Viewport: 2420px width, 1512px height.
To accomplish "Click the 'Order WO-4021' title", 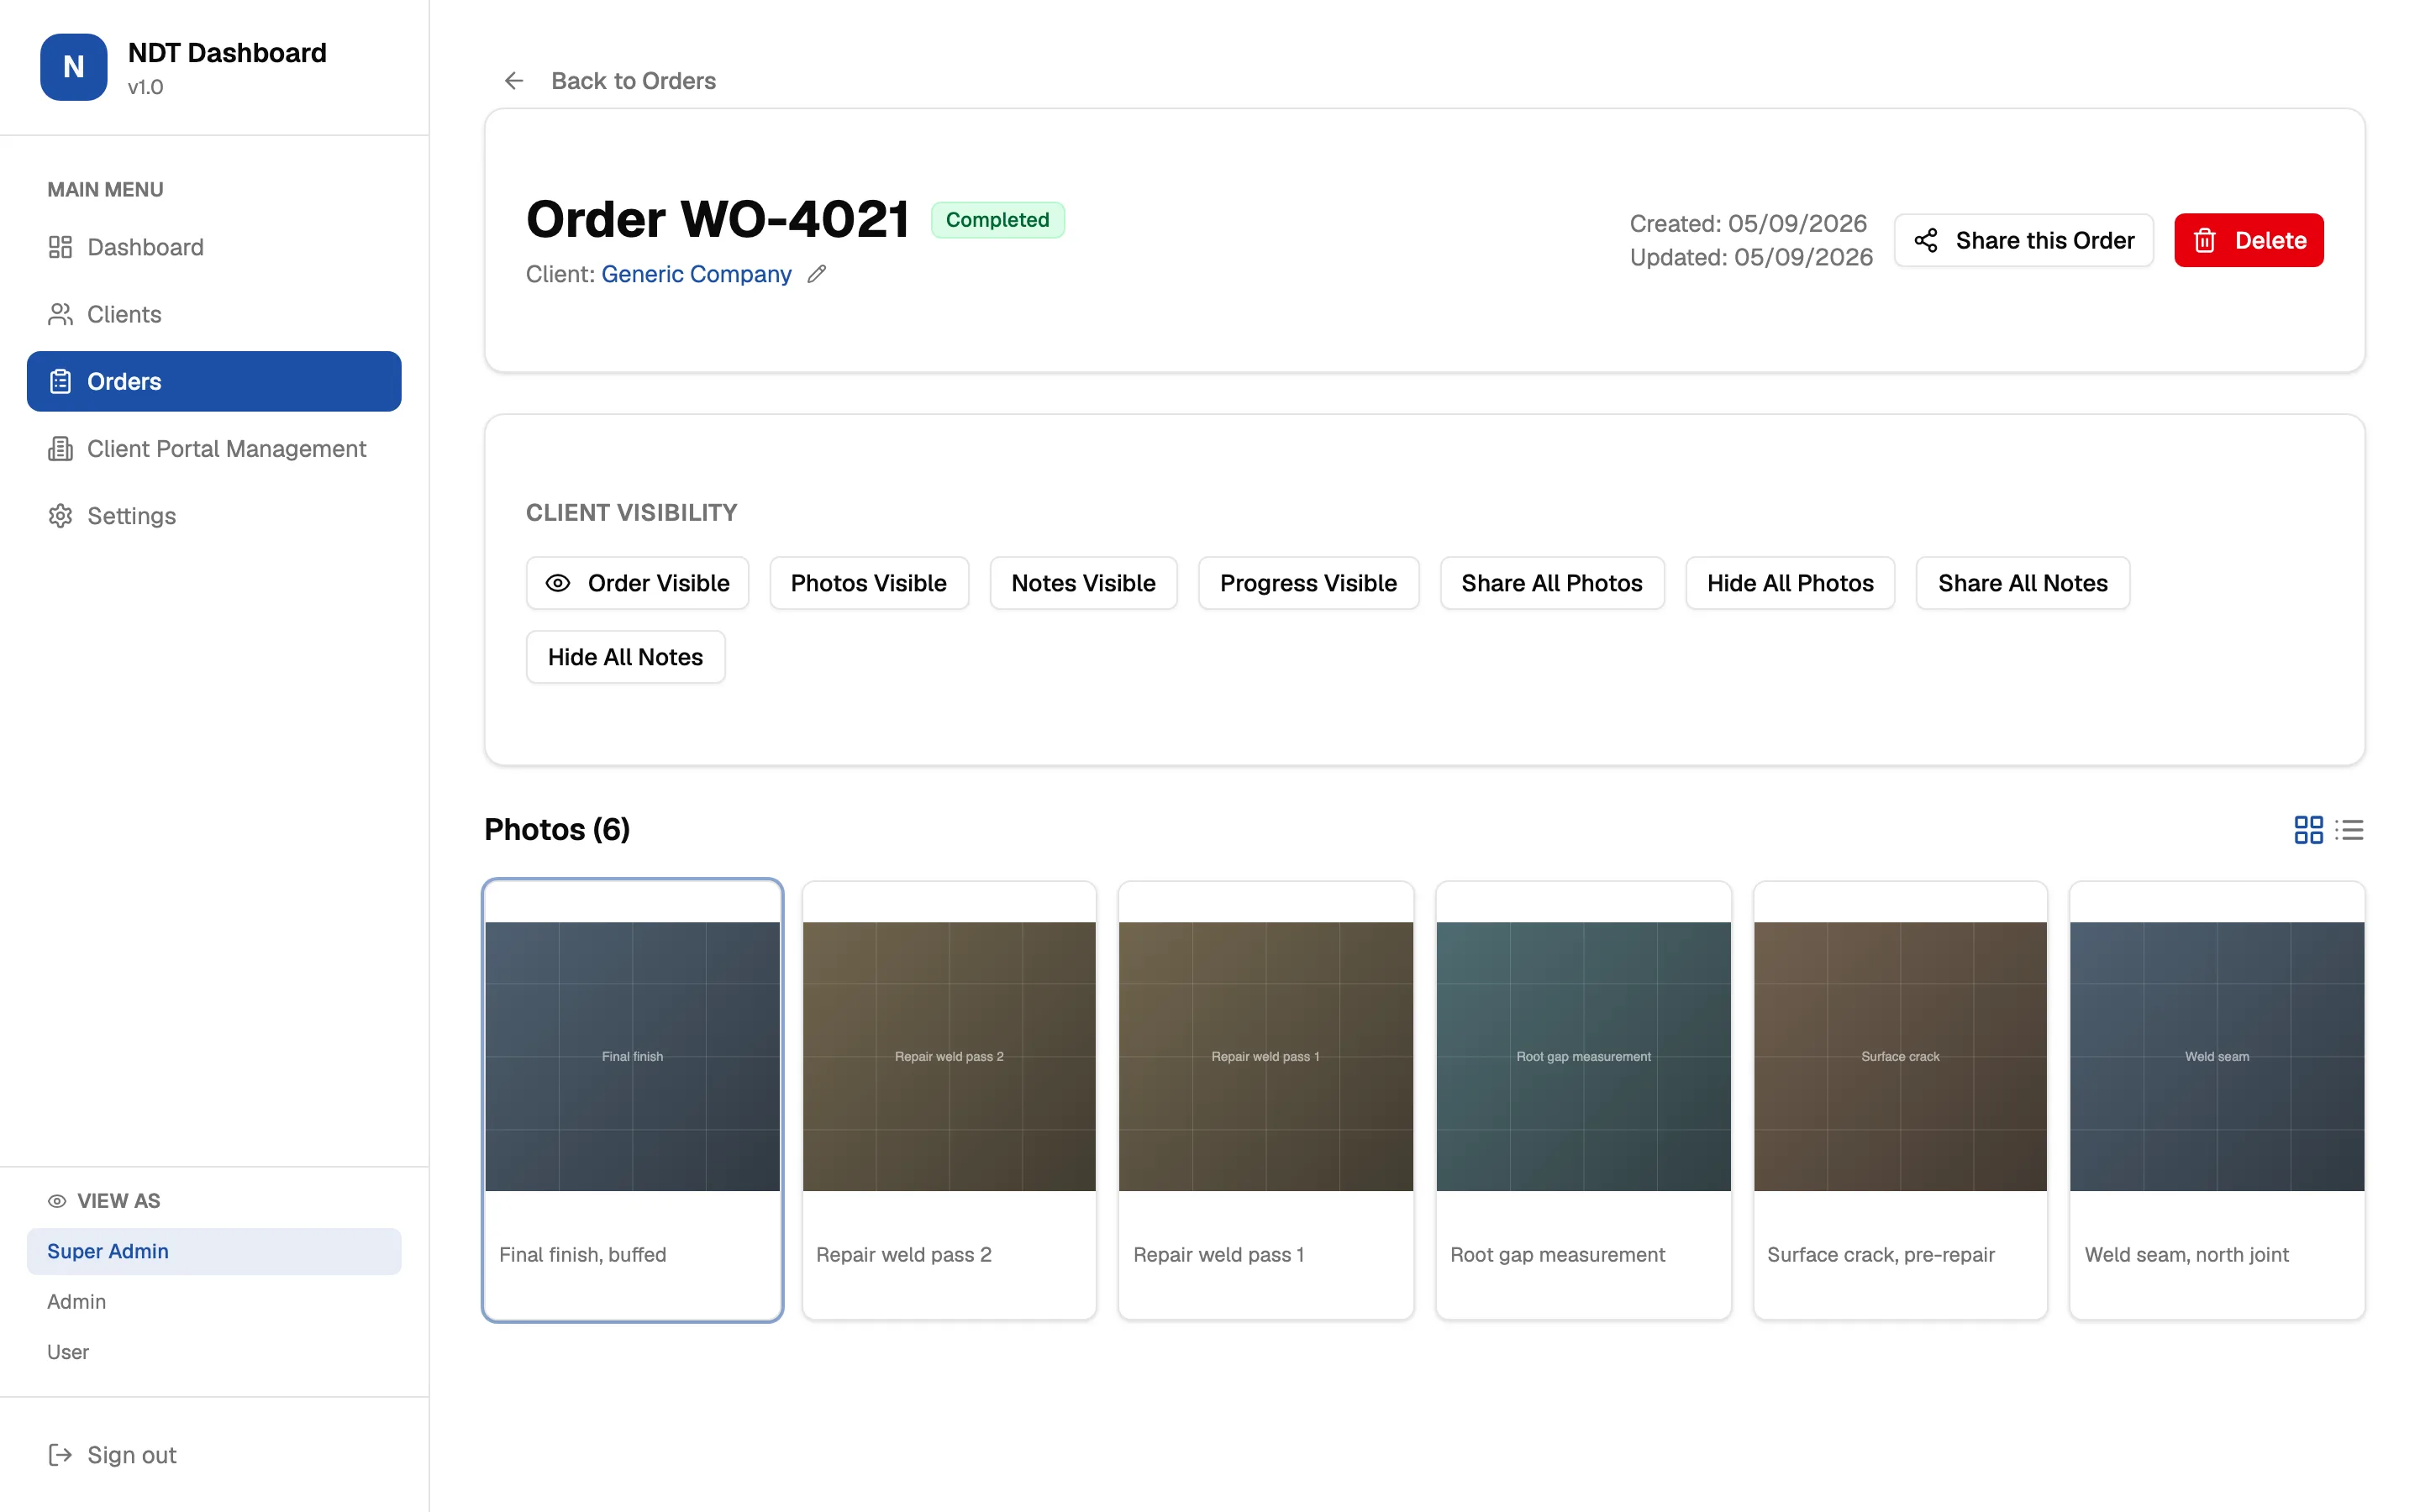I will [x=717, y=219].
